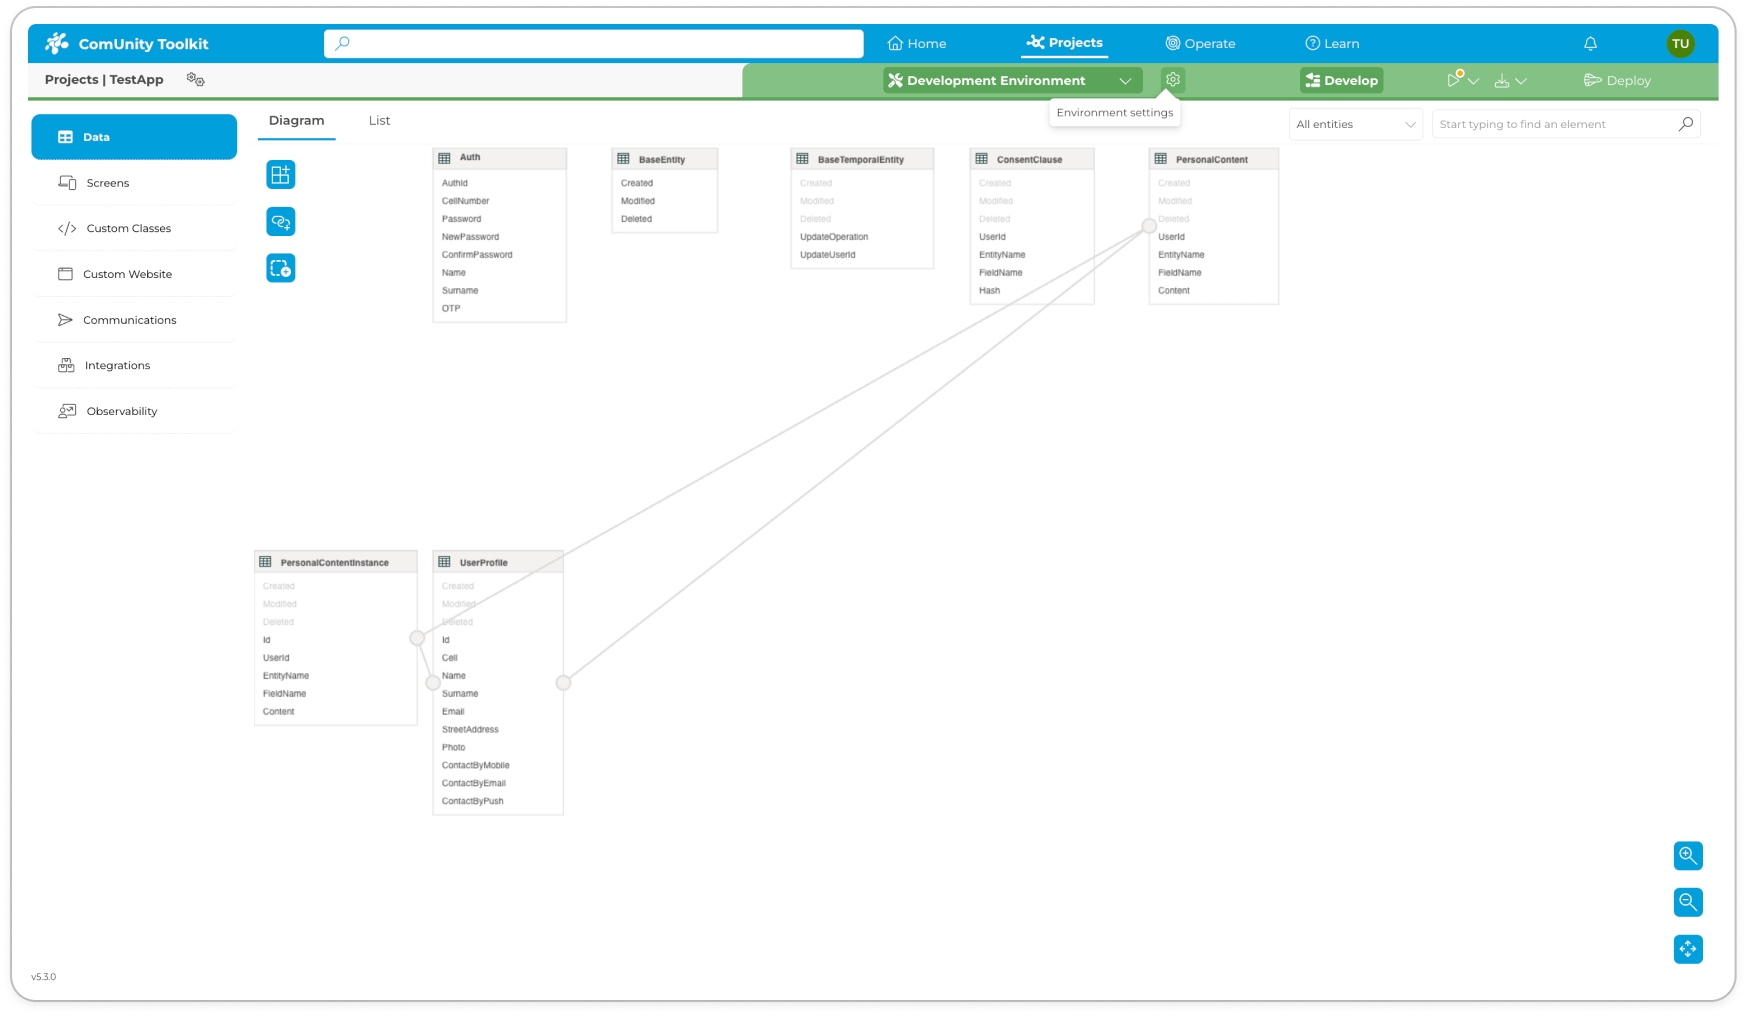The height and width of the screenshot is (1016, 1747).
Task: Expand the download options chevron
Action: pyautogui.click(x=1520, y=81)
